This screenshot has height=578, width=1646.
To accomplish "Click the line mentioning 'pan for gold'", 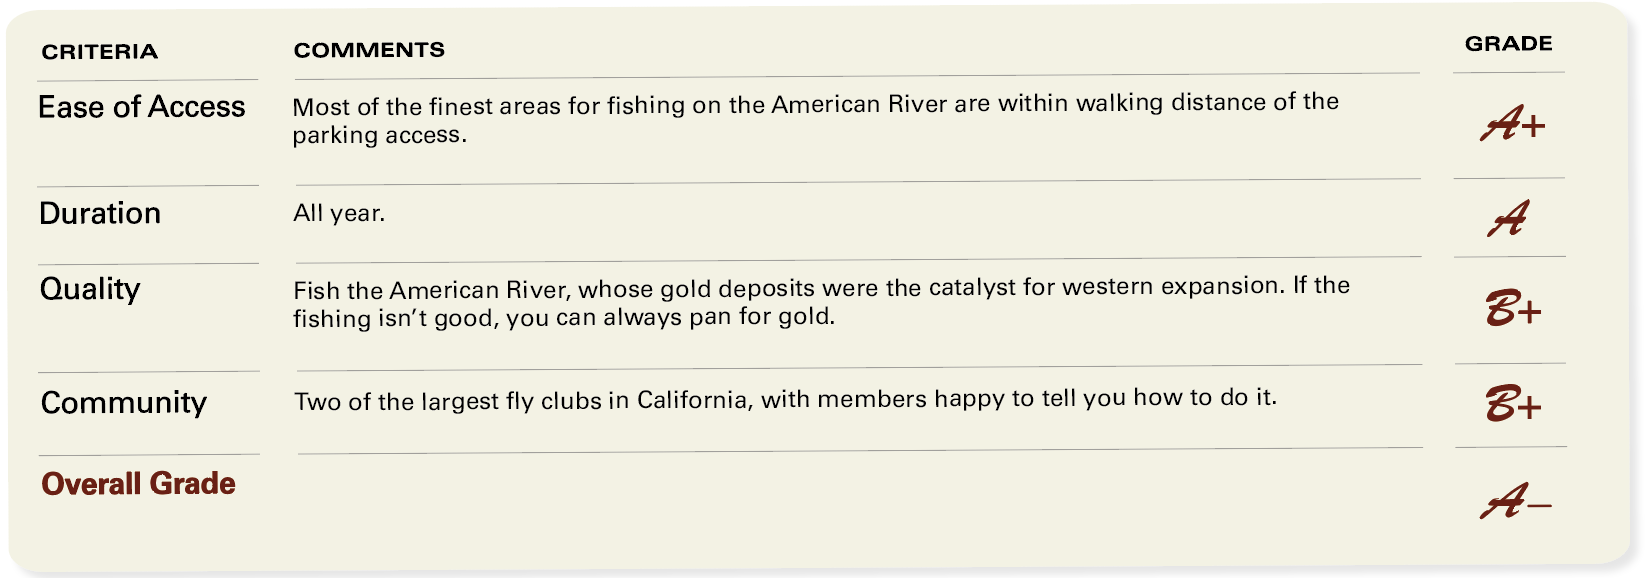I will pyautogui.click(x=563, y=318).
